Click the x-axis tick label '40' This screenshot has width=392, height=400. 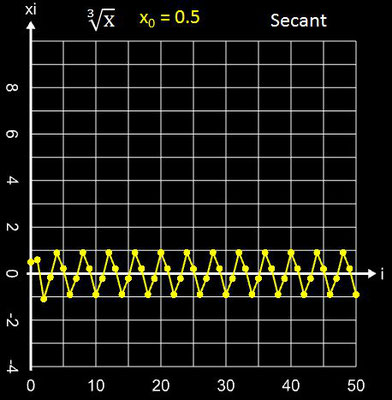(x=291, y=386)
